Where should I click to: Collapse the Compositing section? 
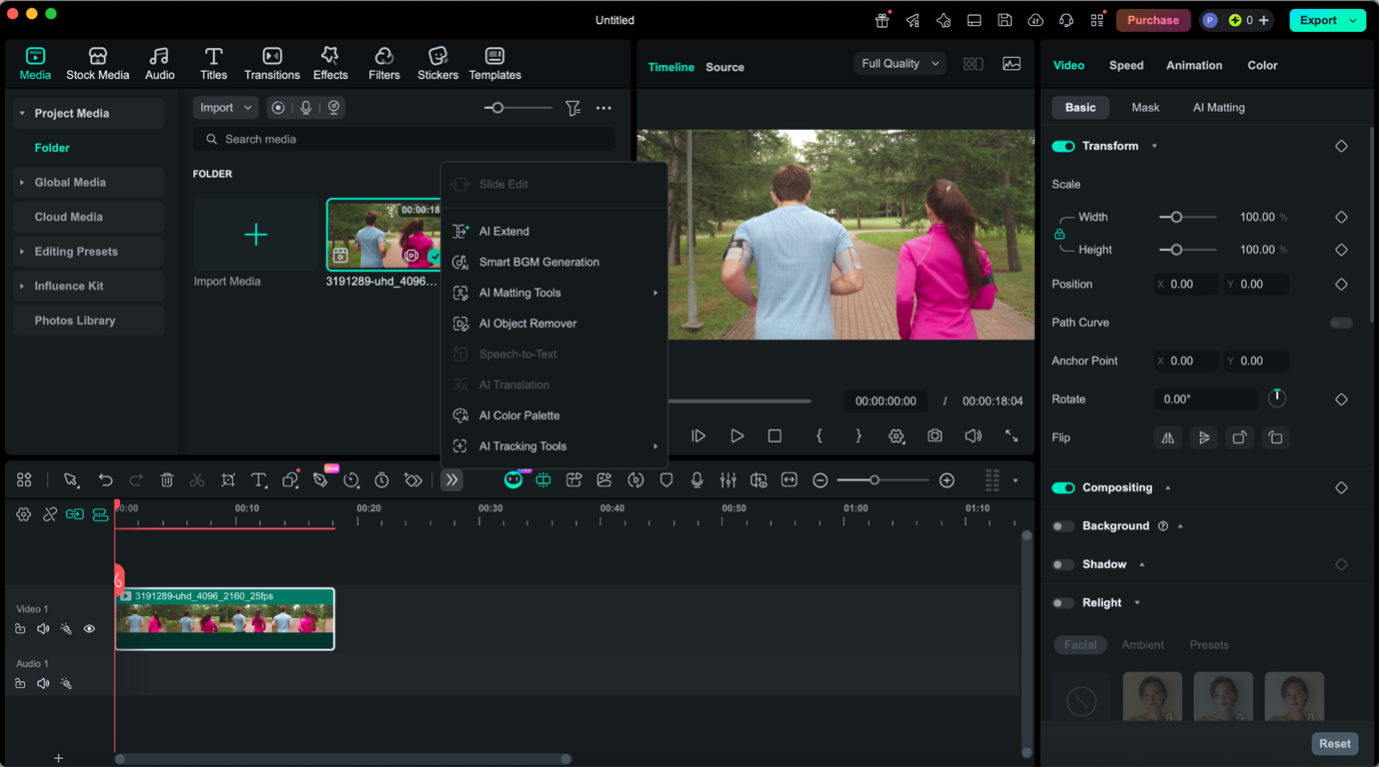click(1166, 487)
